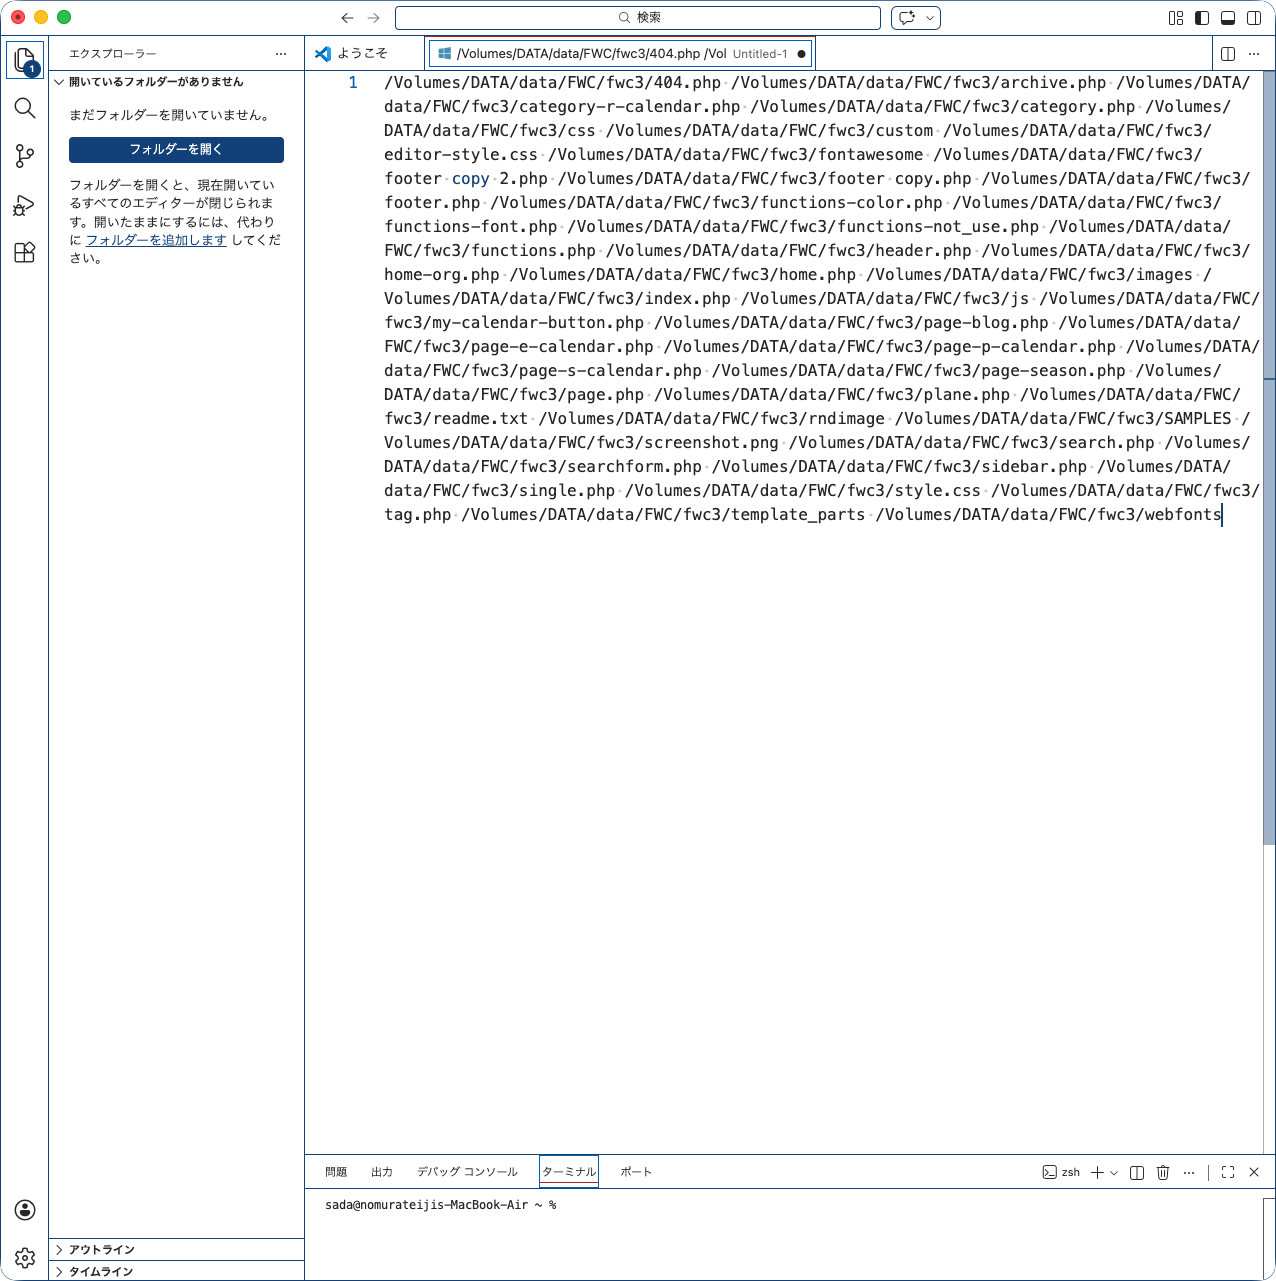Open the Search view in activity bar
This screenshot has height=1281, width=1276.
point(25,108)
